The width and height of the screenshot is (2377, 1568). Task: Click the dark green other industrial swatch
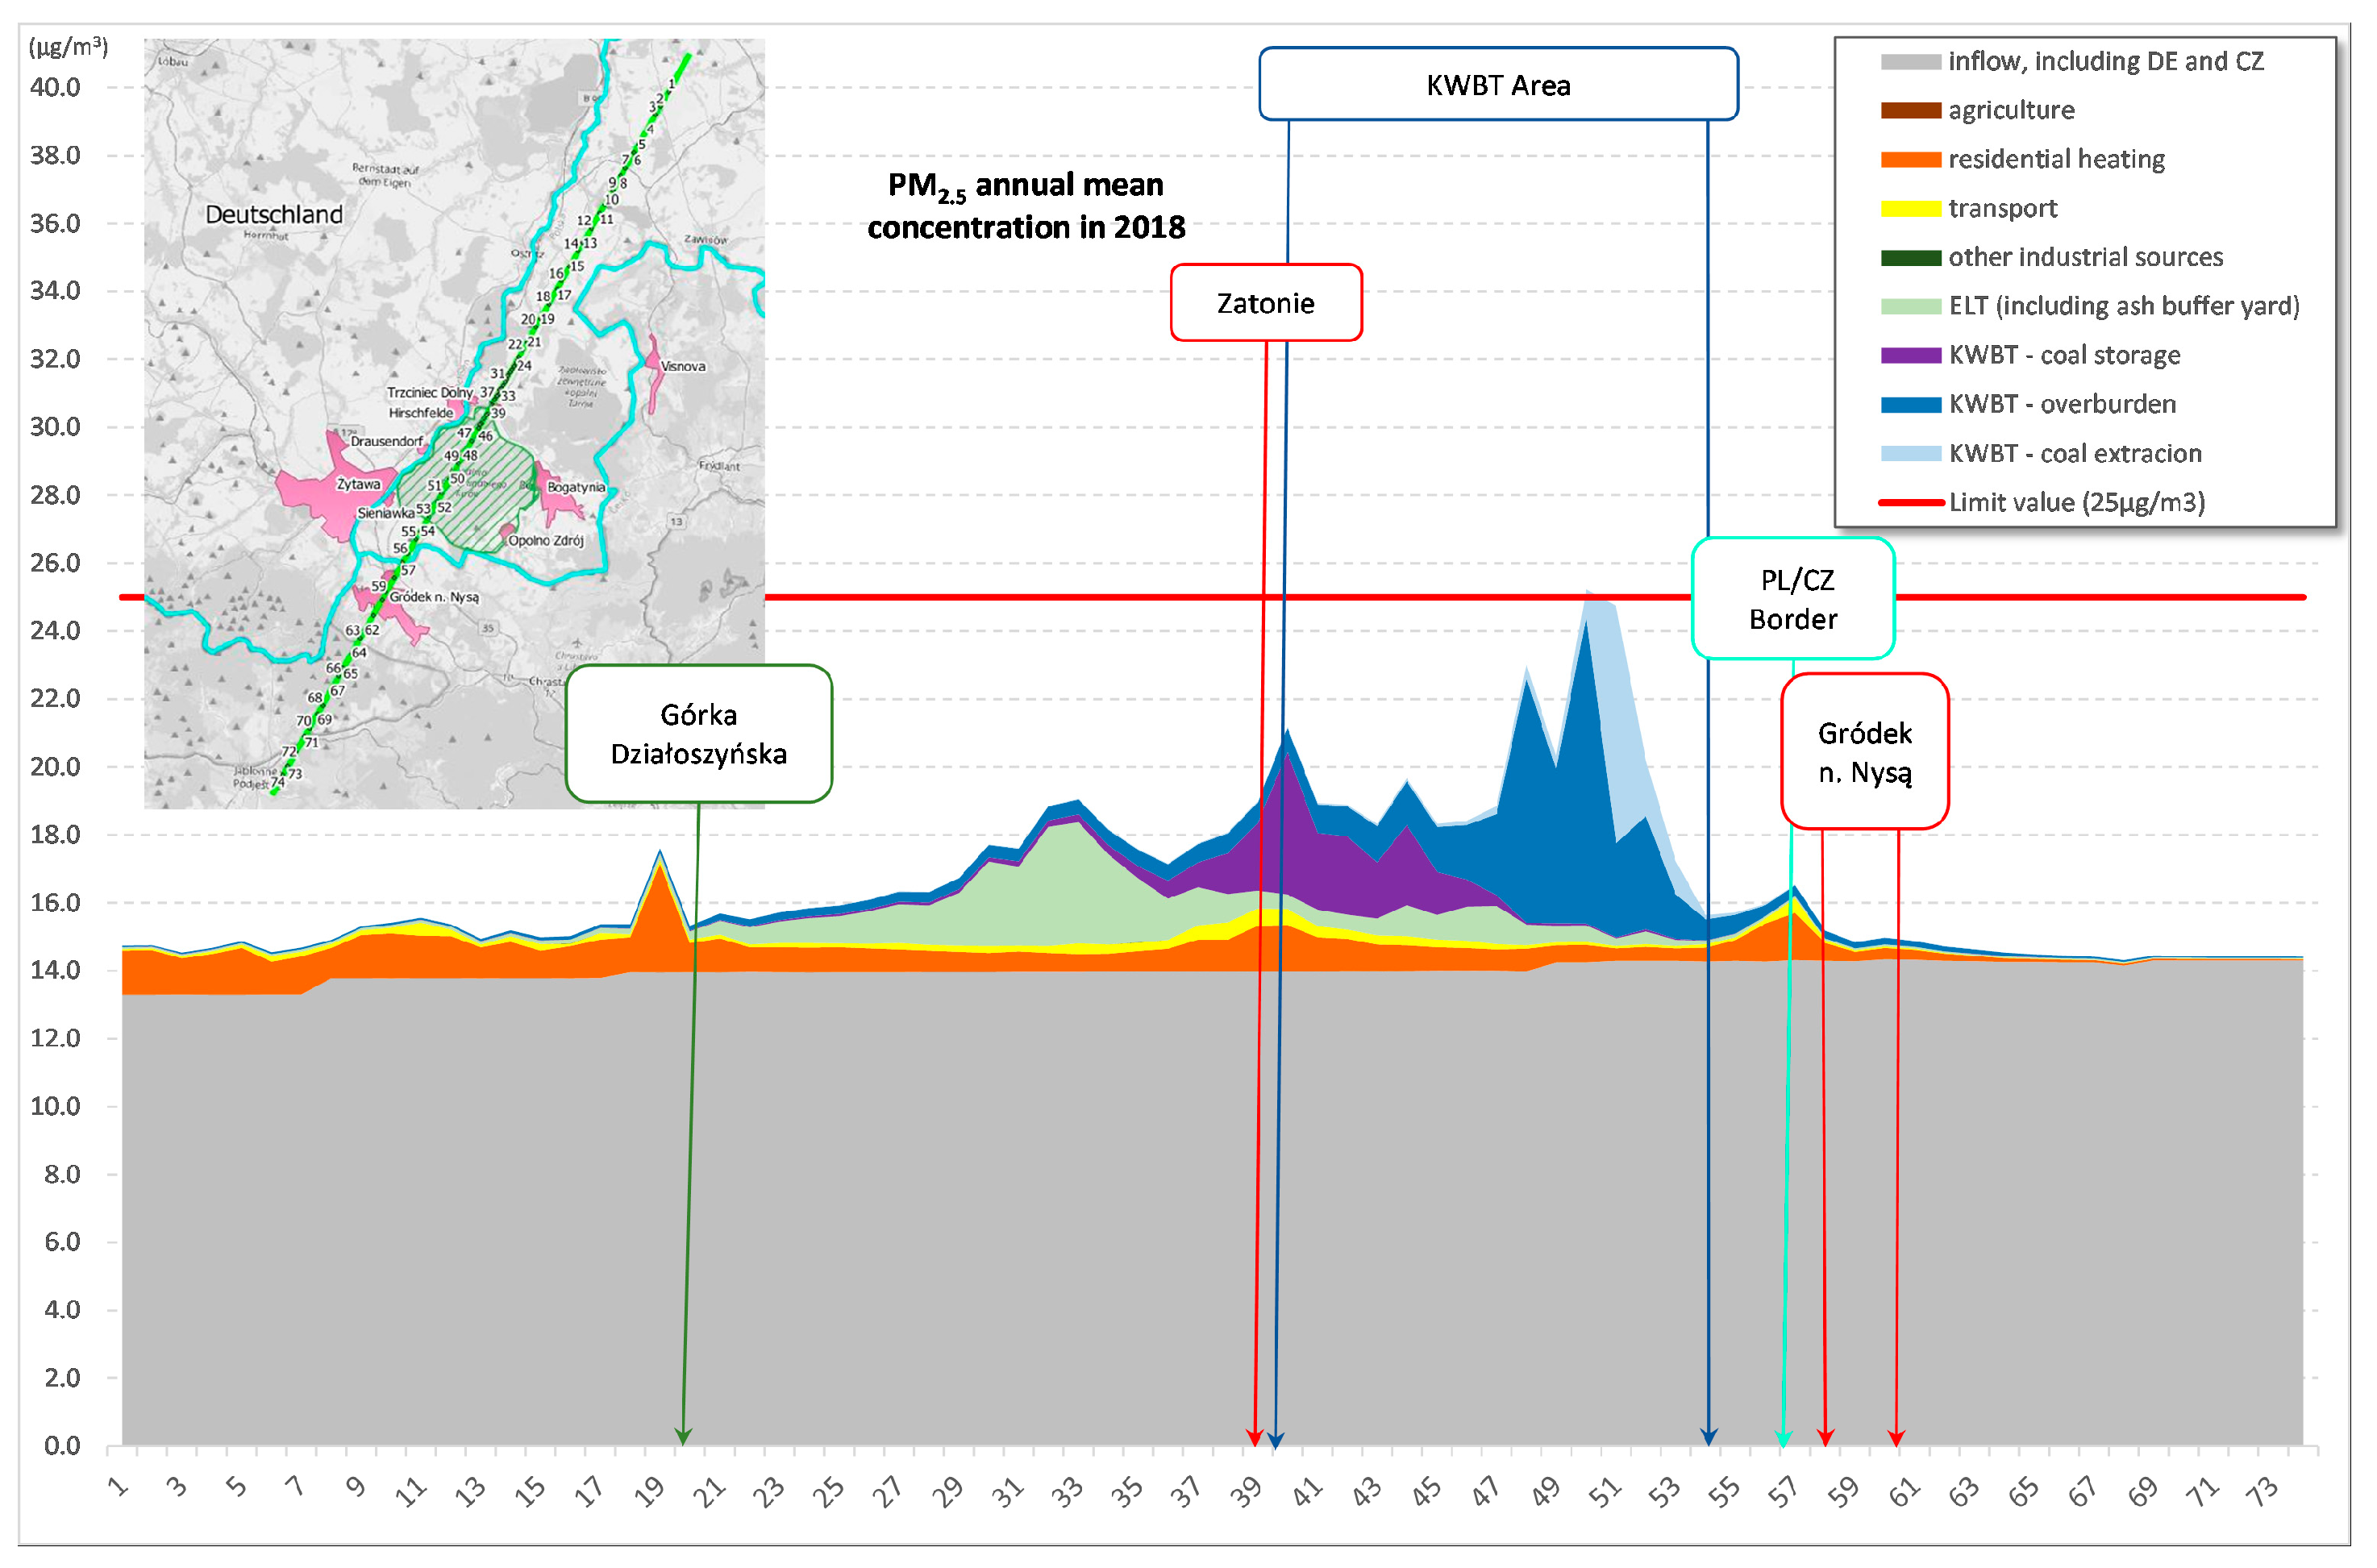pyautogui.click(x=1911, y=258)
